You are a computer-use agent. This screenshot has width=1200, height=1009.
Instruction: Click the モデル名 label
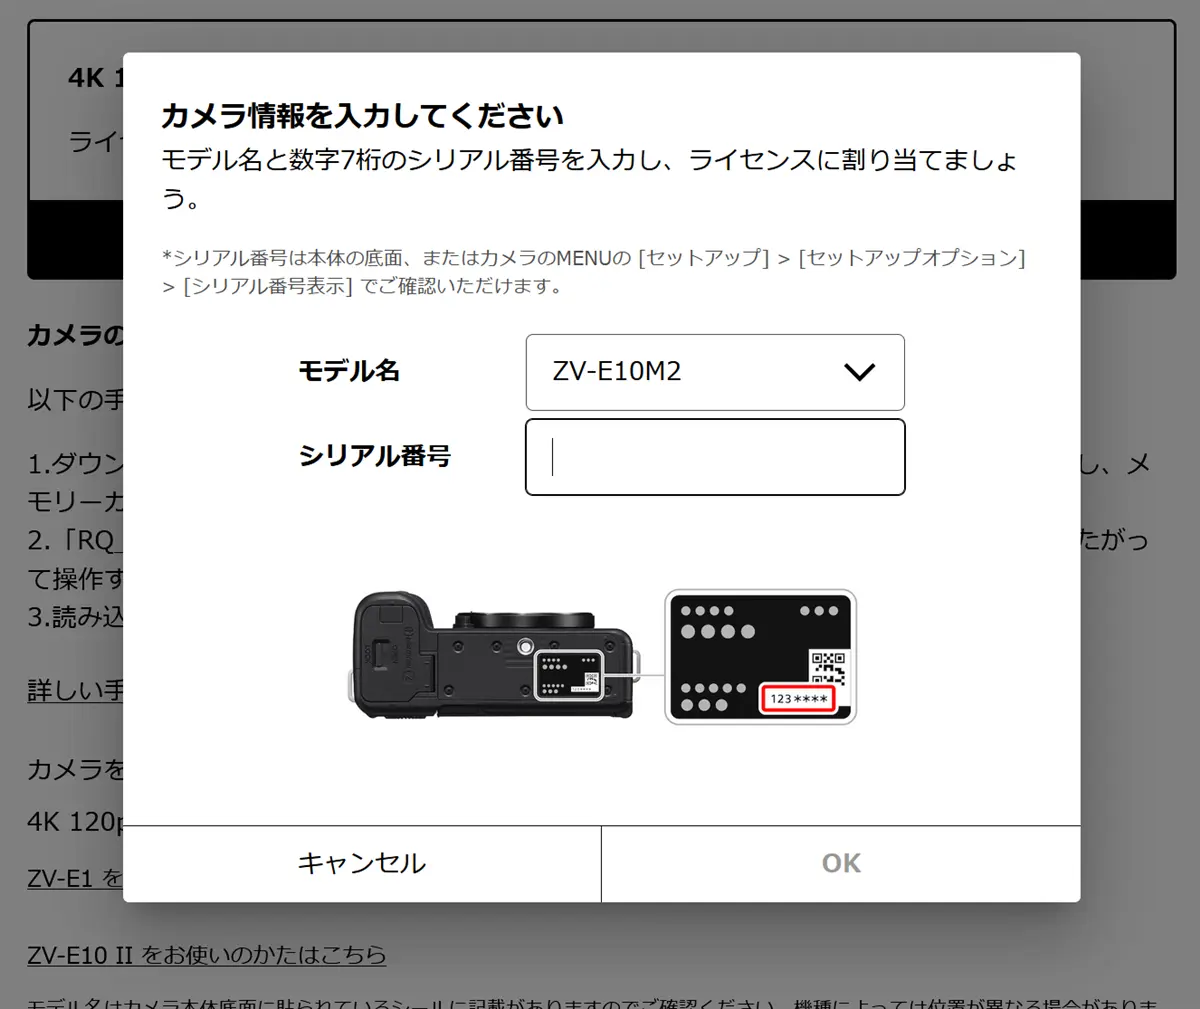click(349, 371)
